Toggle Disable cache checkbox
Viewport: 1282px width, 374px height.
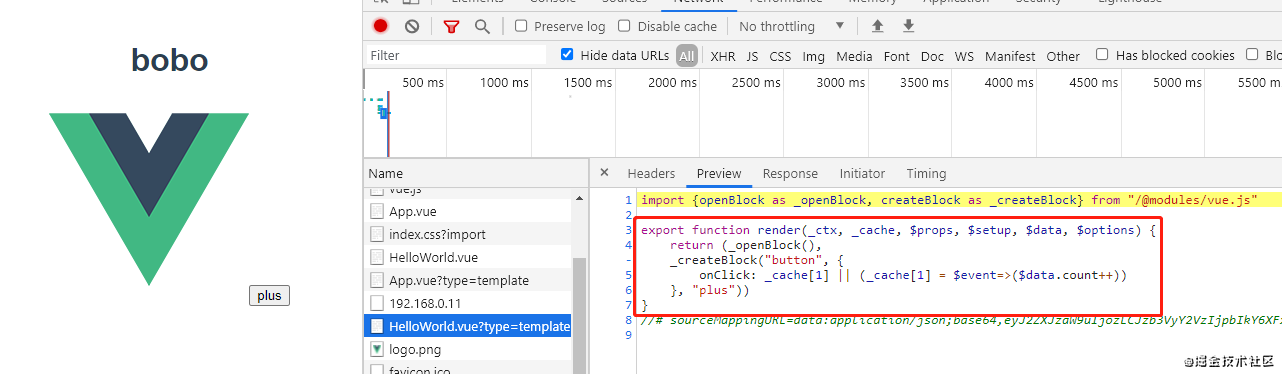point(624,26)
